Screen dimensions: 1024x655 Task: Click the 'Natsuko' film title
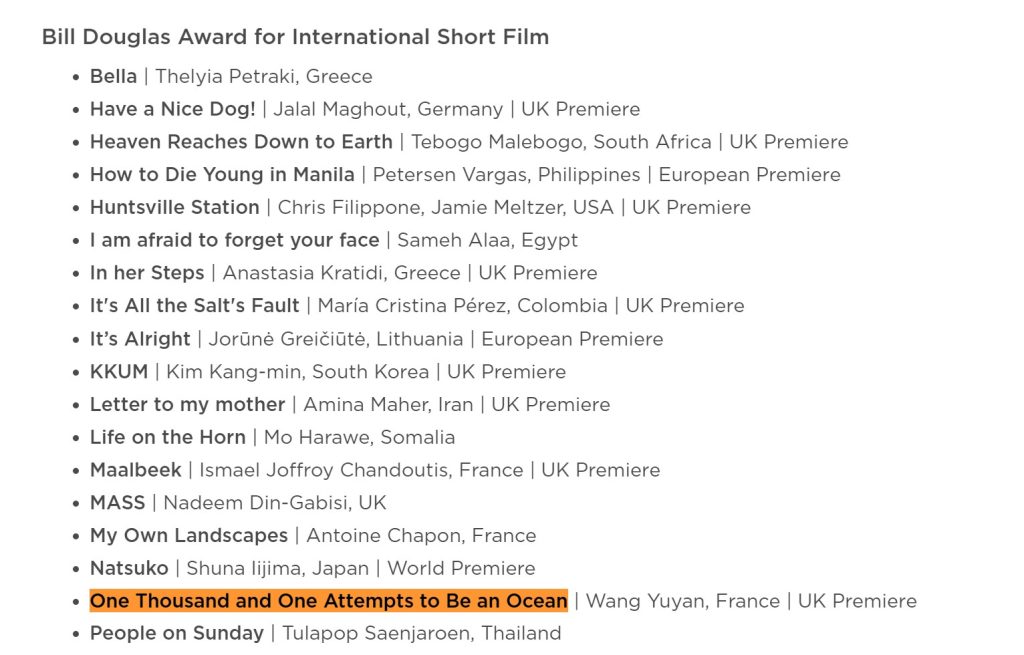pyautogui.click(x=129, y=569)
